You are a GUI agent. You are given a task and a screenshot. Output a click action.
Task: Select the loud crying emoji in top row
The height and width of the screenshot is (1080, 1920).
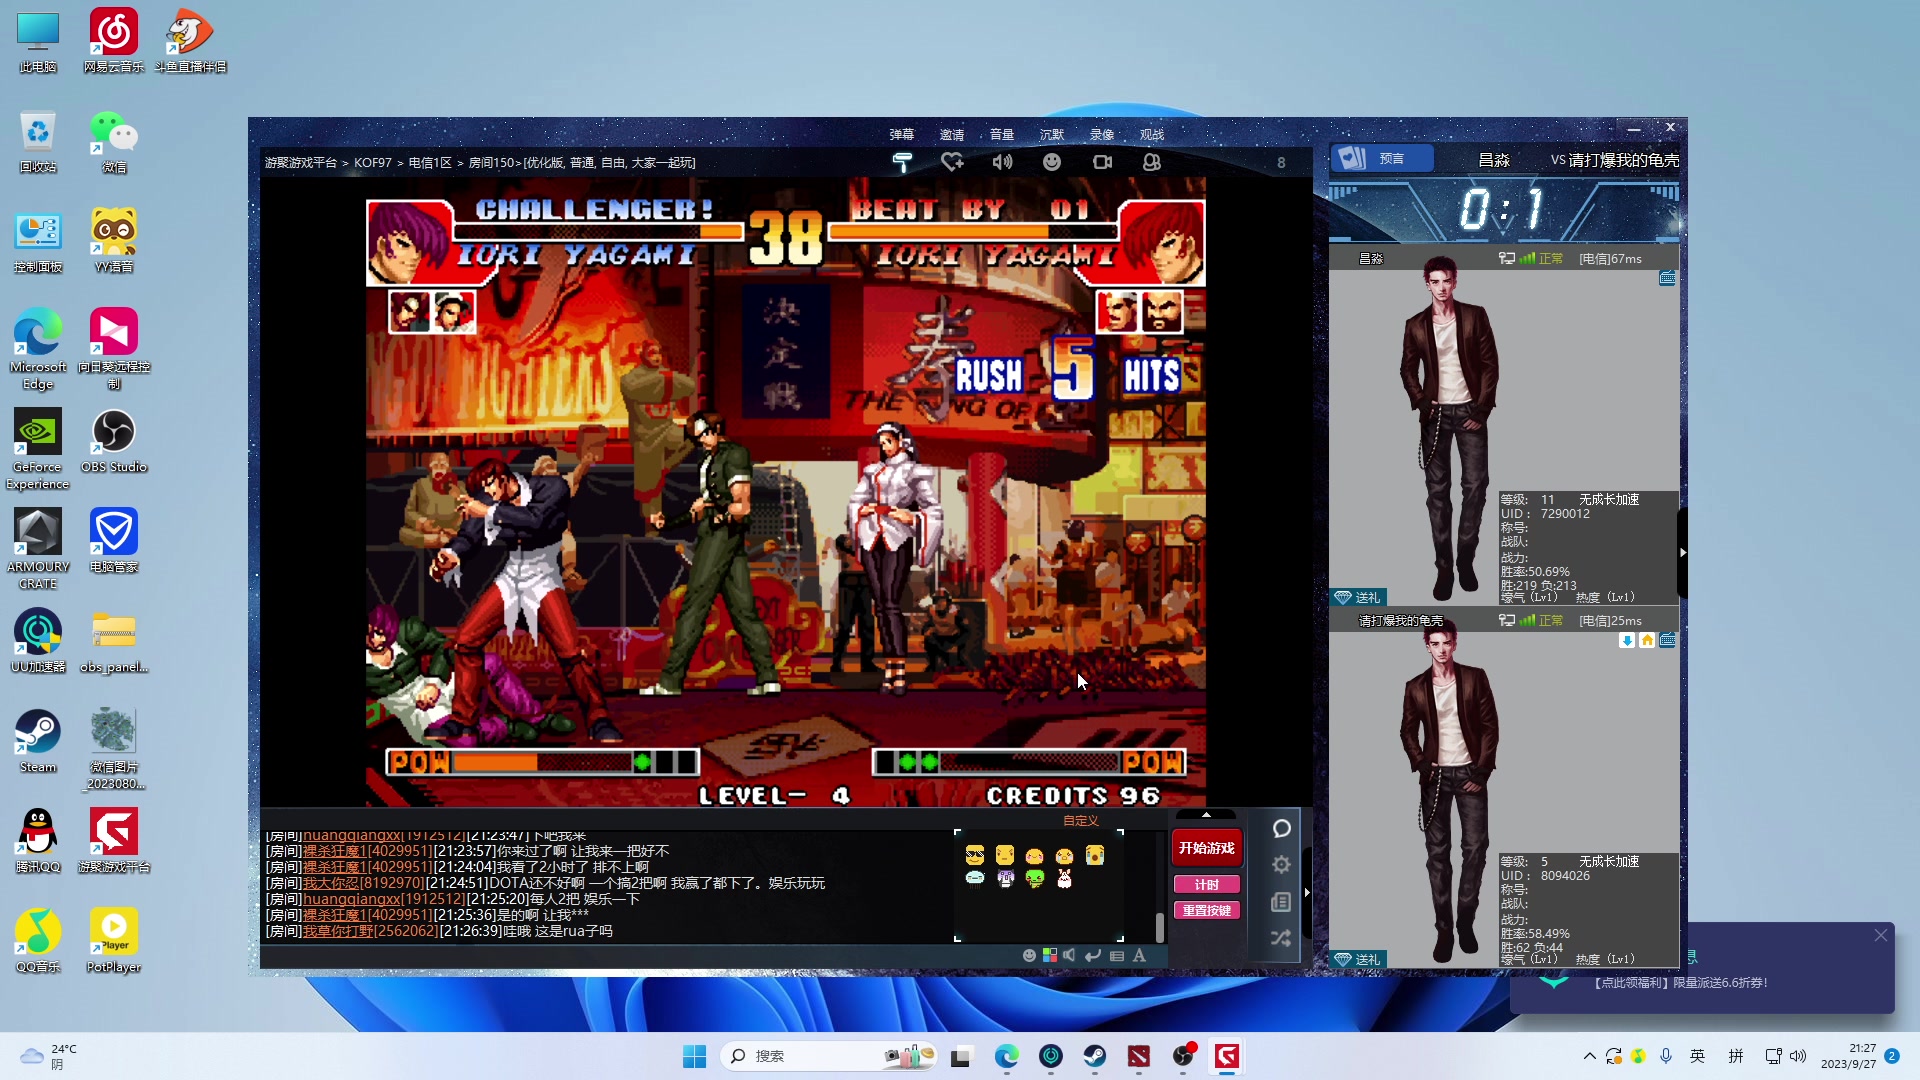click(1095, 855)
